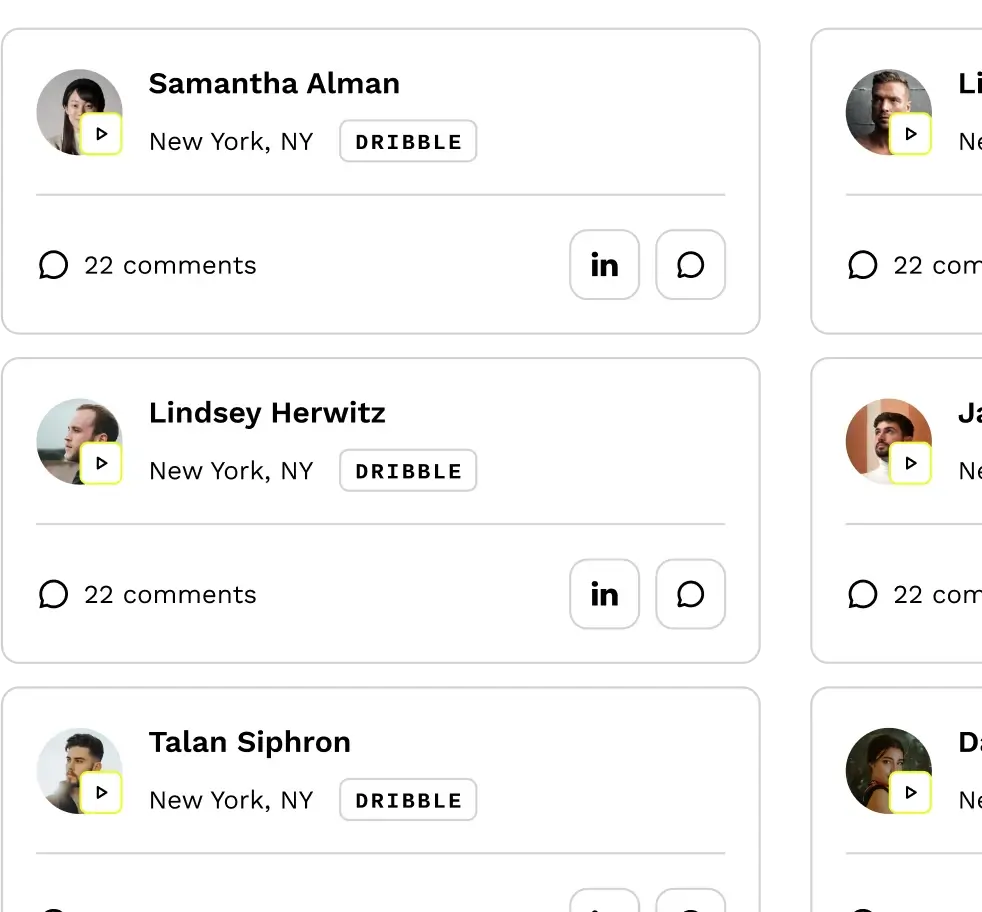Click DRIBBLE tag on Talan Siphron's card
The height and width of the screenshot is (912, 982).
[x=408, y=801]
